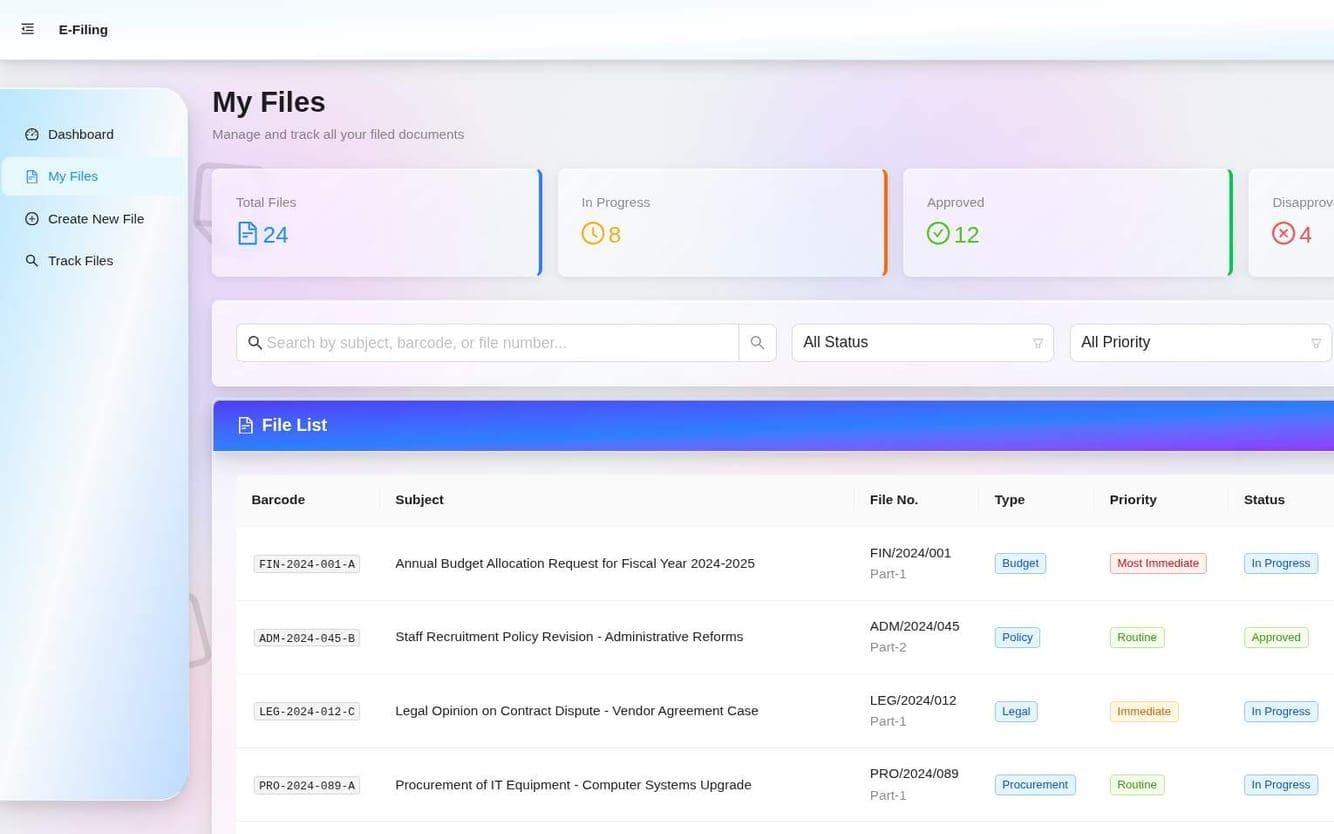Screen dimensions: 1334x834
Task: Open Dashboard from the sidebar menu
Action: click(94, 134)
